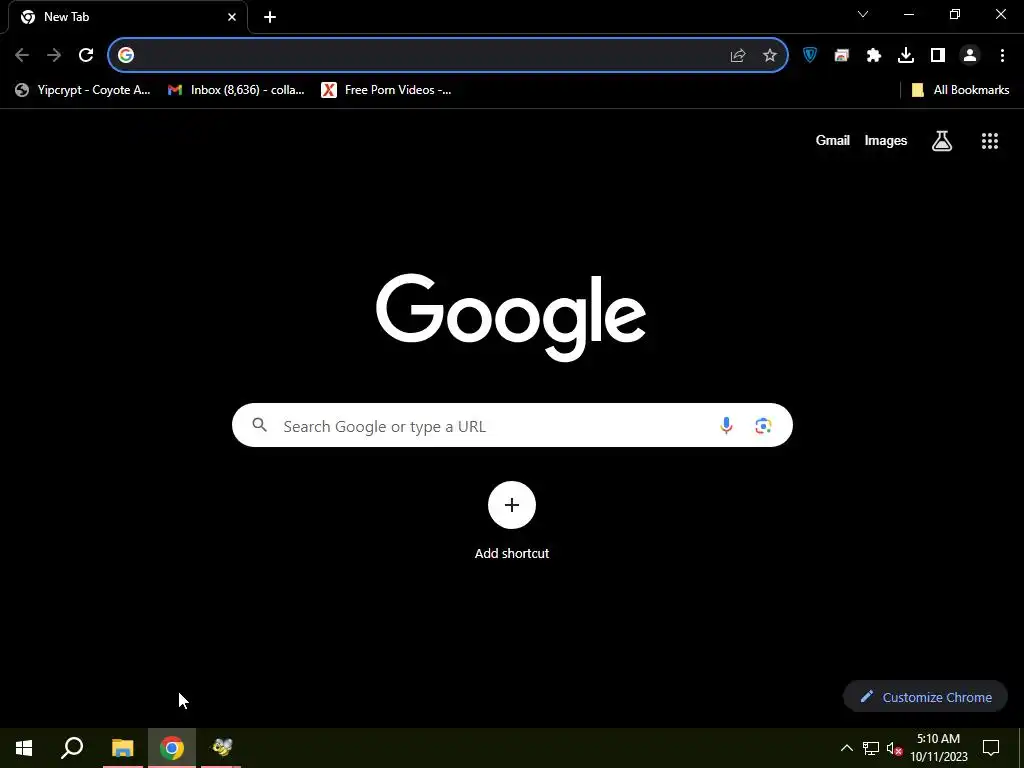
Task: Click the magnifier icon in the search box
Action: [x=259, y=425]
